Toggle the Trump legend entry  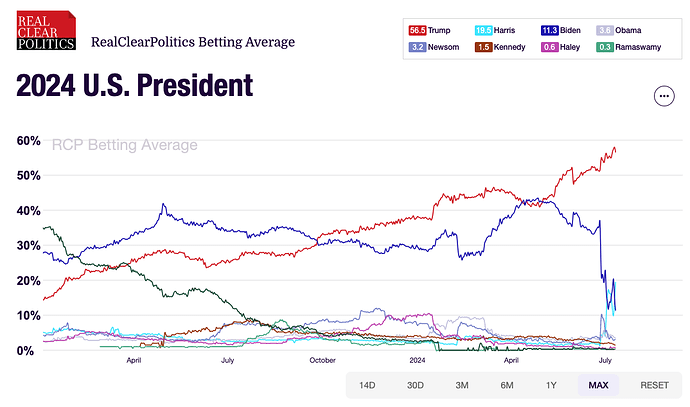coord(429,30)
